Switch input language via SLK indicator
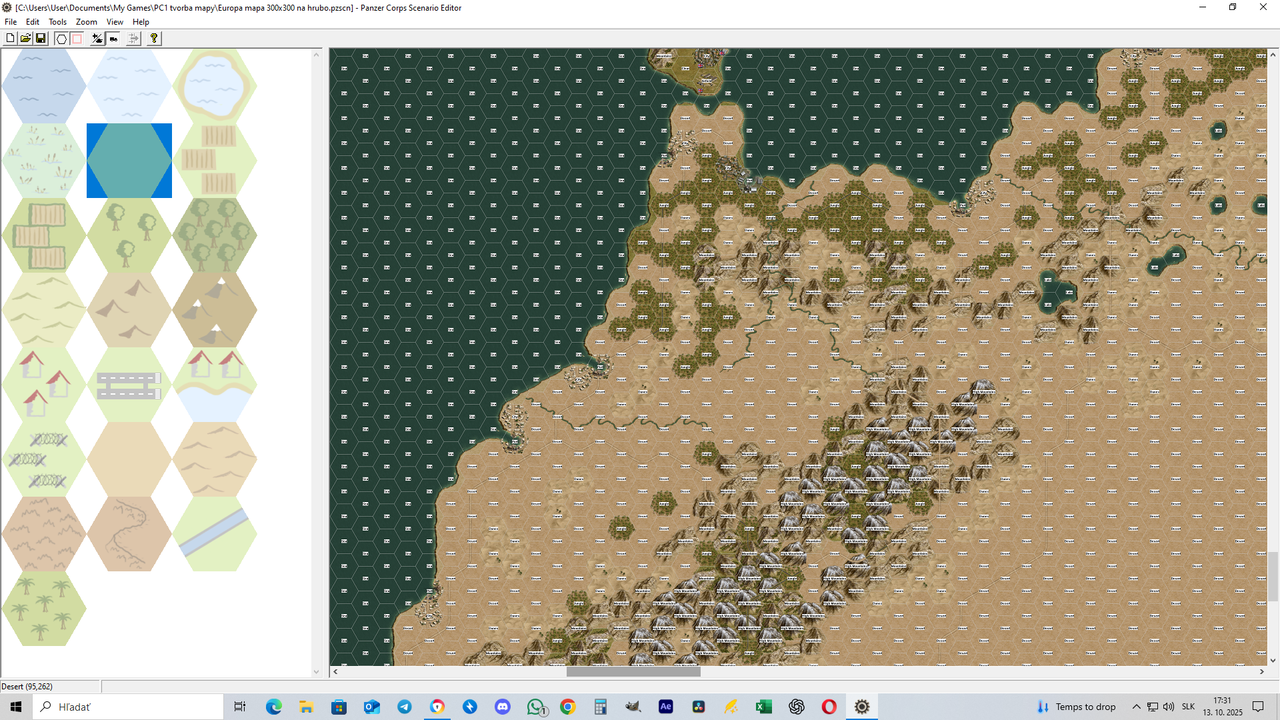The height and width of the screenshot is (720, 1280). coord(1189,706)
